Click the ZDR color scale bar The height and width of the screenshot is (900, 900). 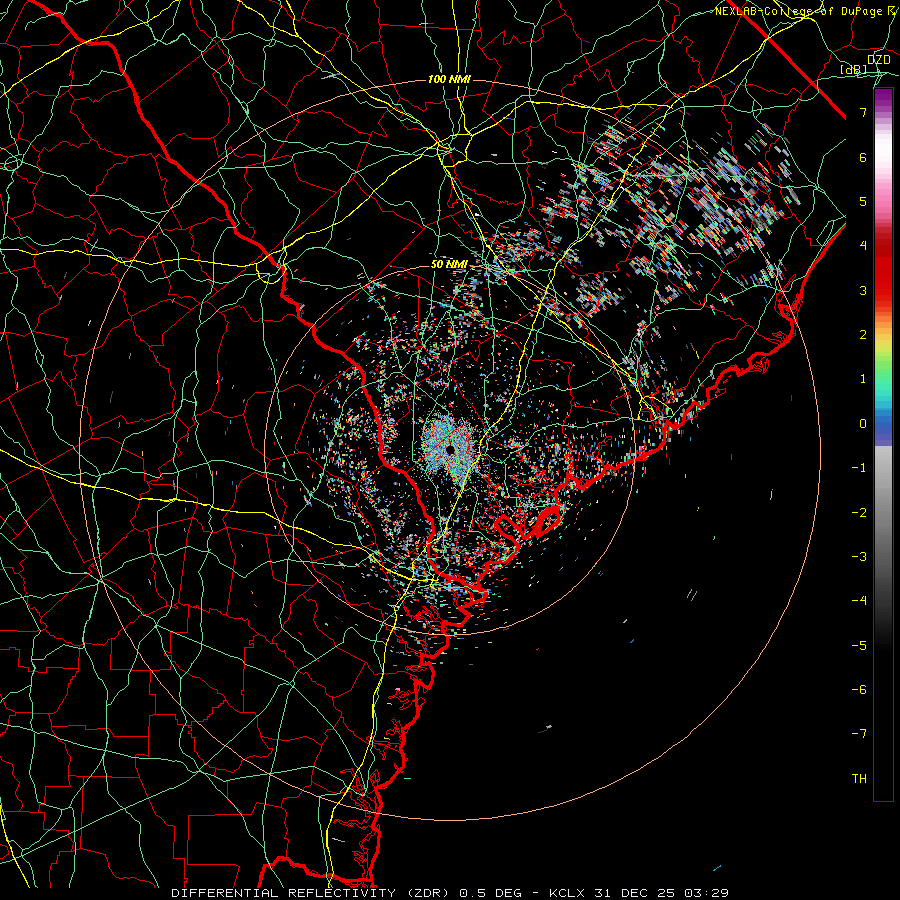[883, 444]
